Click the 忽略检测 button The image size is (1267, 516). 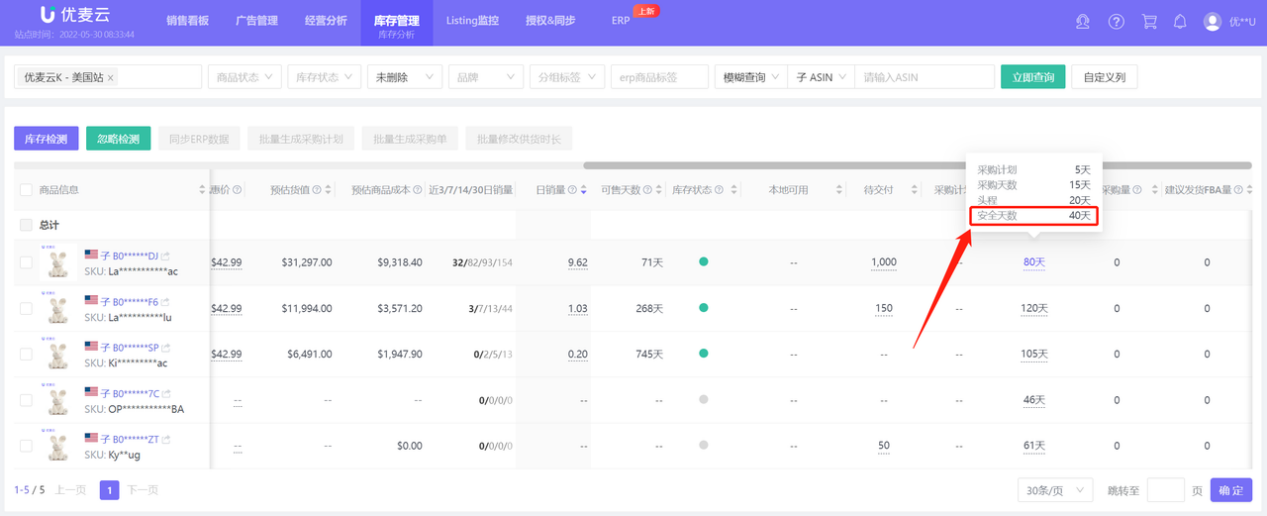pos(118,139)
